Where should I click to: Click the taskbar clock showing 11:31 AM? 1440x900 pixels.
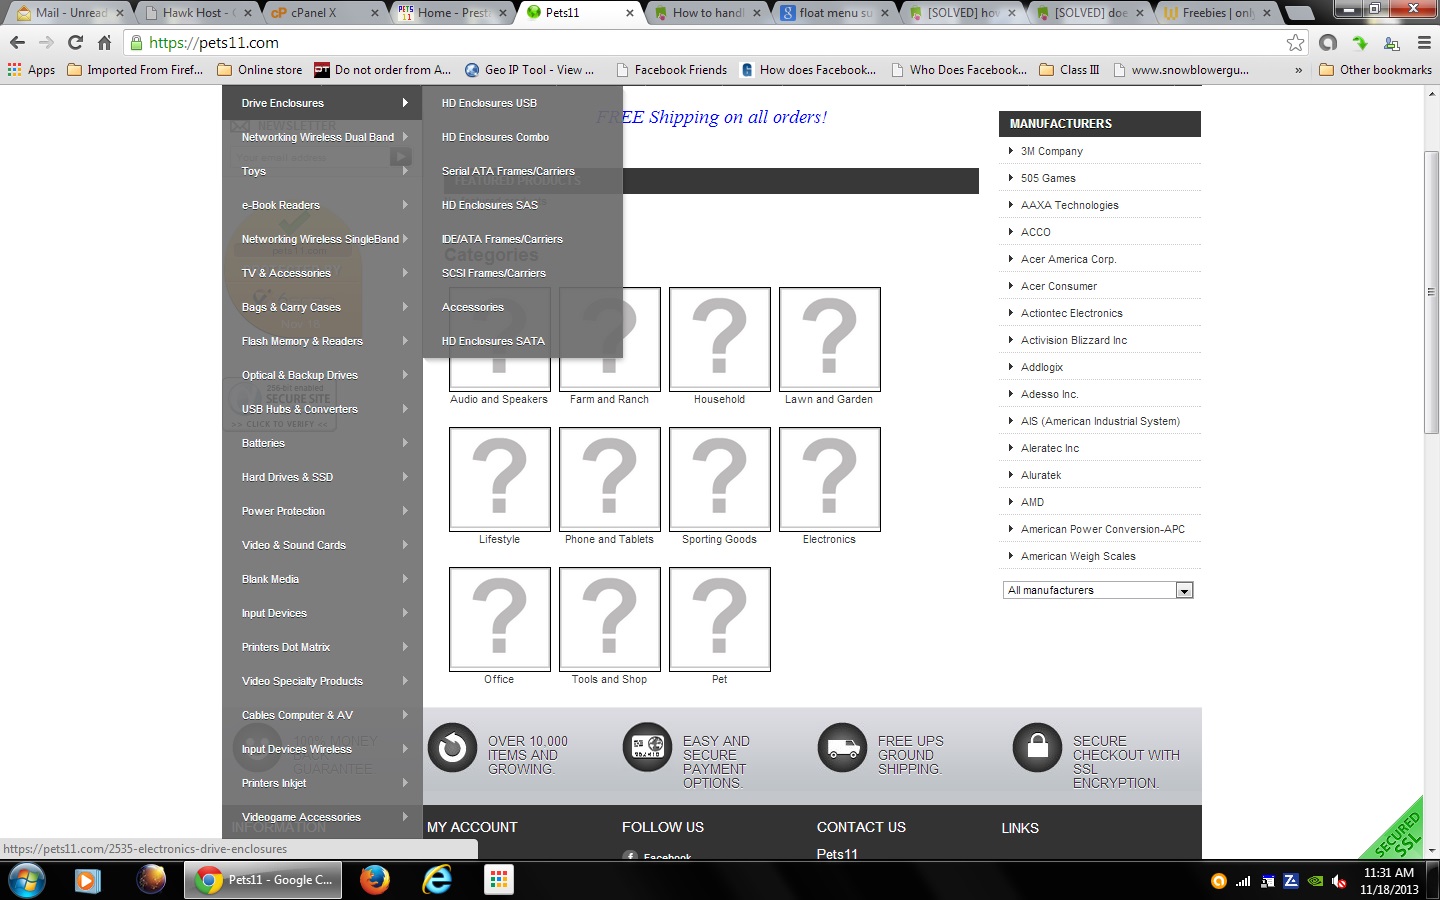pos(1389,881)
